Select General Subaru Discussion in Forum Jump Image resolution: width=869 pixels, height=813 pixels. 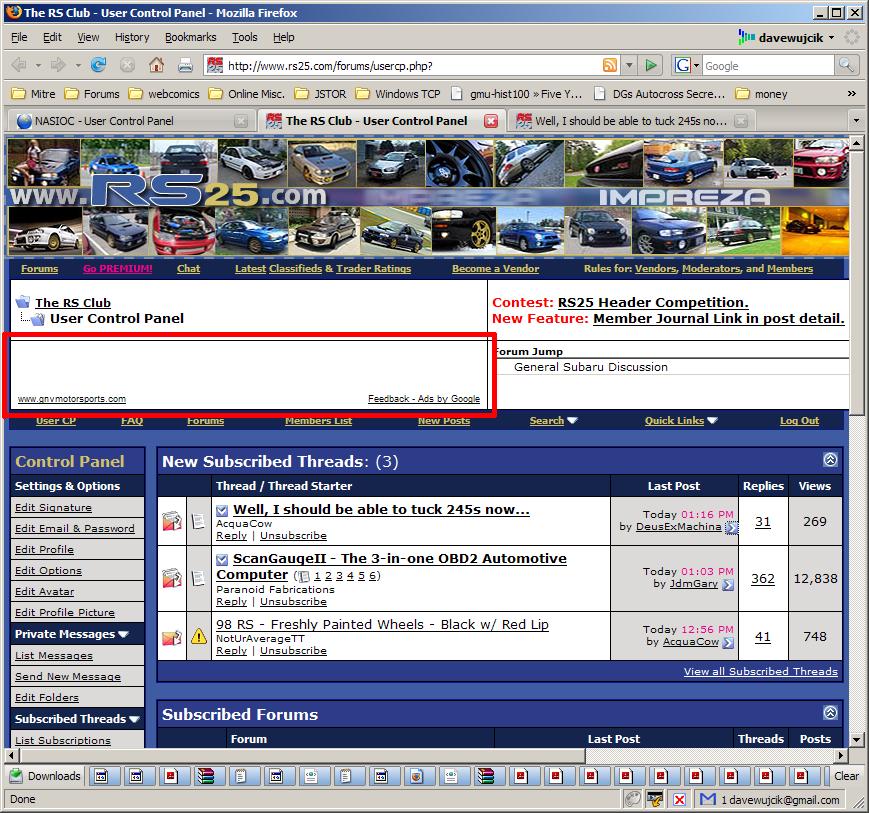(x=591, y=367)
